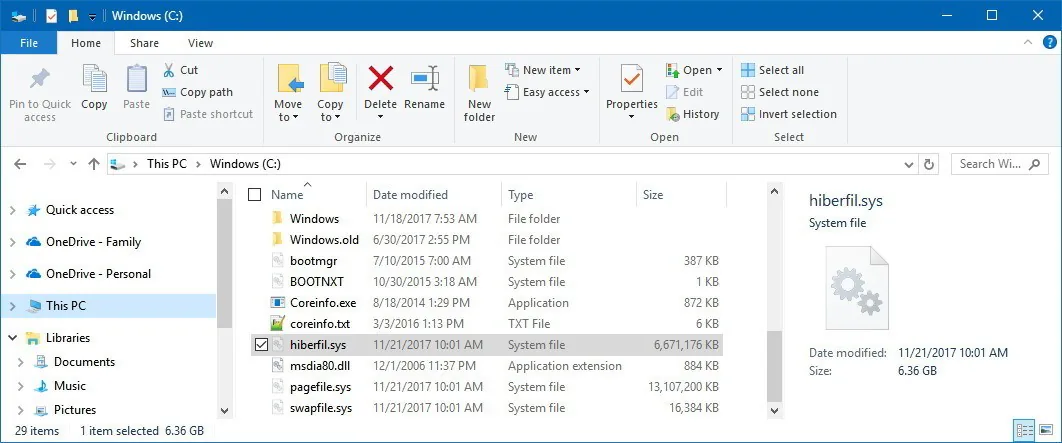Click Windows (C:) breadcrumb segment
The width and height of the screenshot is (1062, 443).
point(245,164)
